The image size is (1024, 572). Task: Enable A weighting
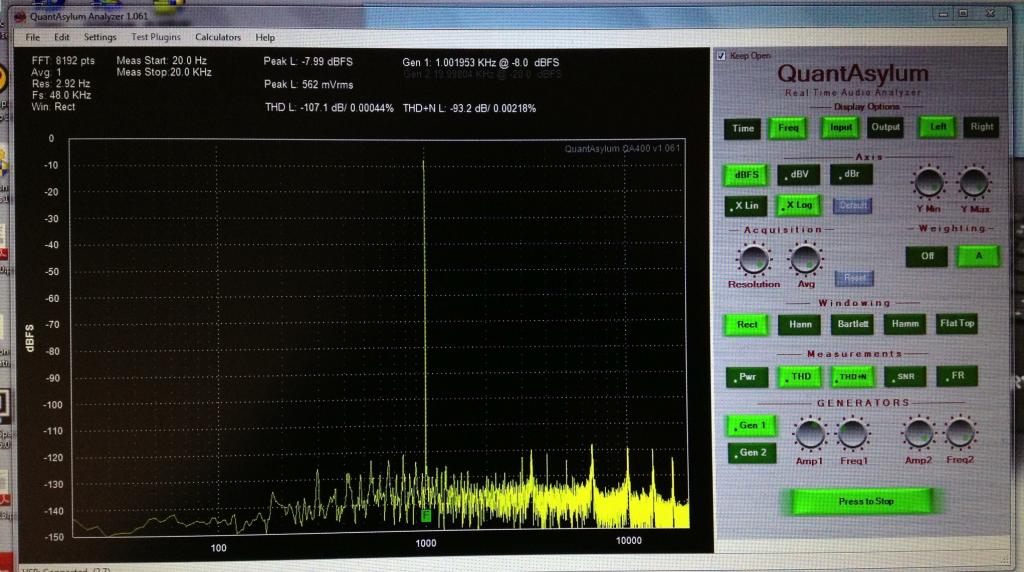(978, 255)
